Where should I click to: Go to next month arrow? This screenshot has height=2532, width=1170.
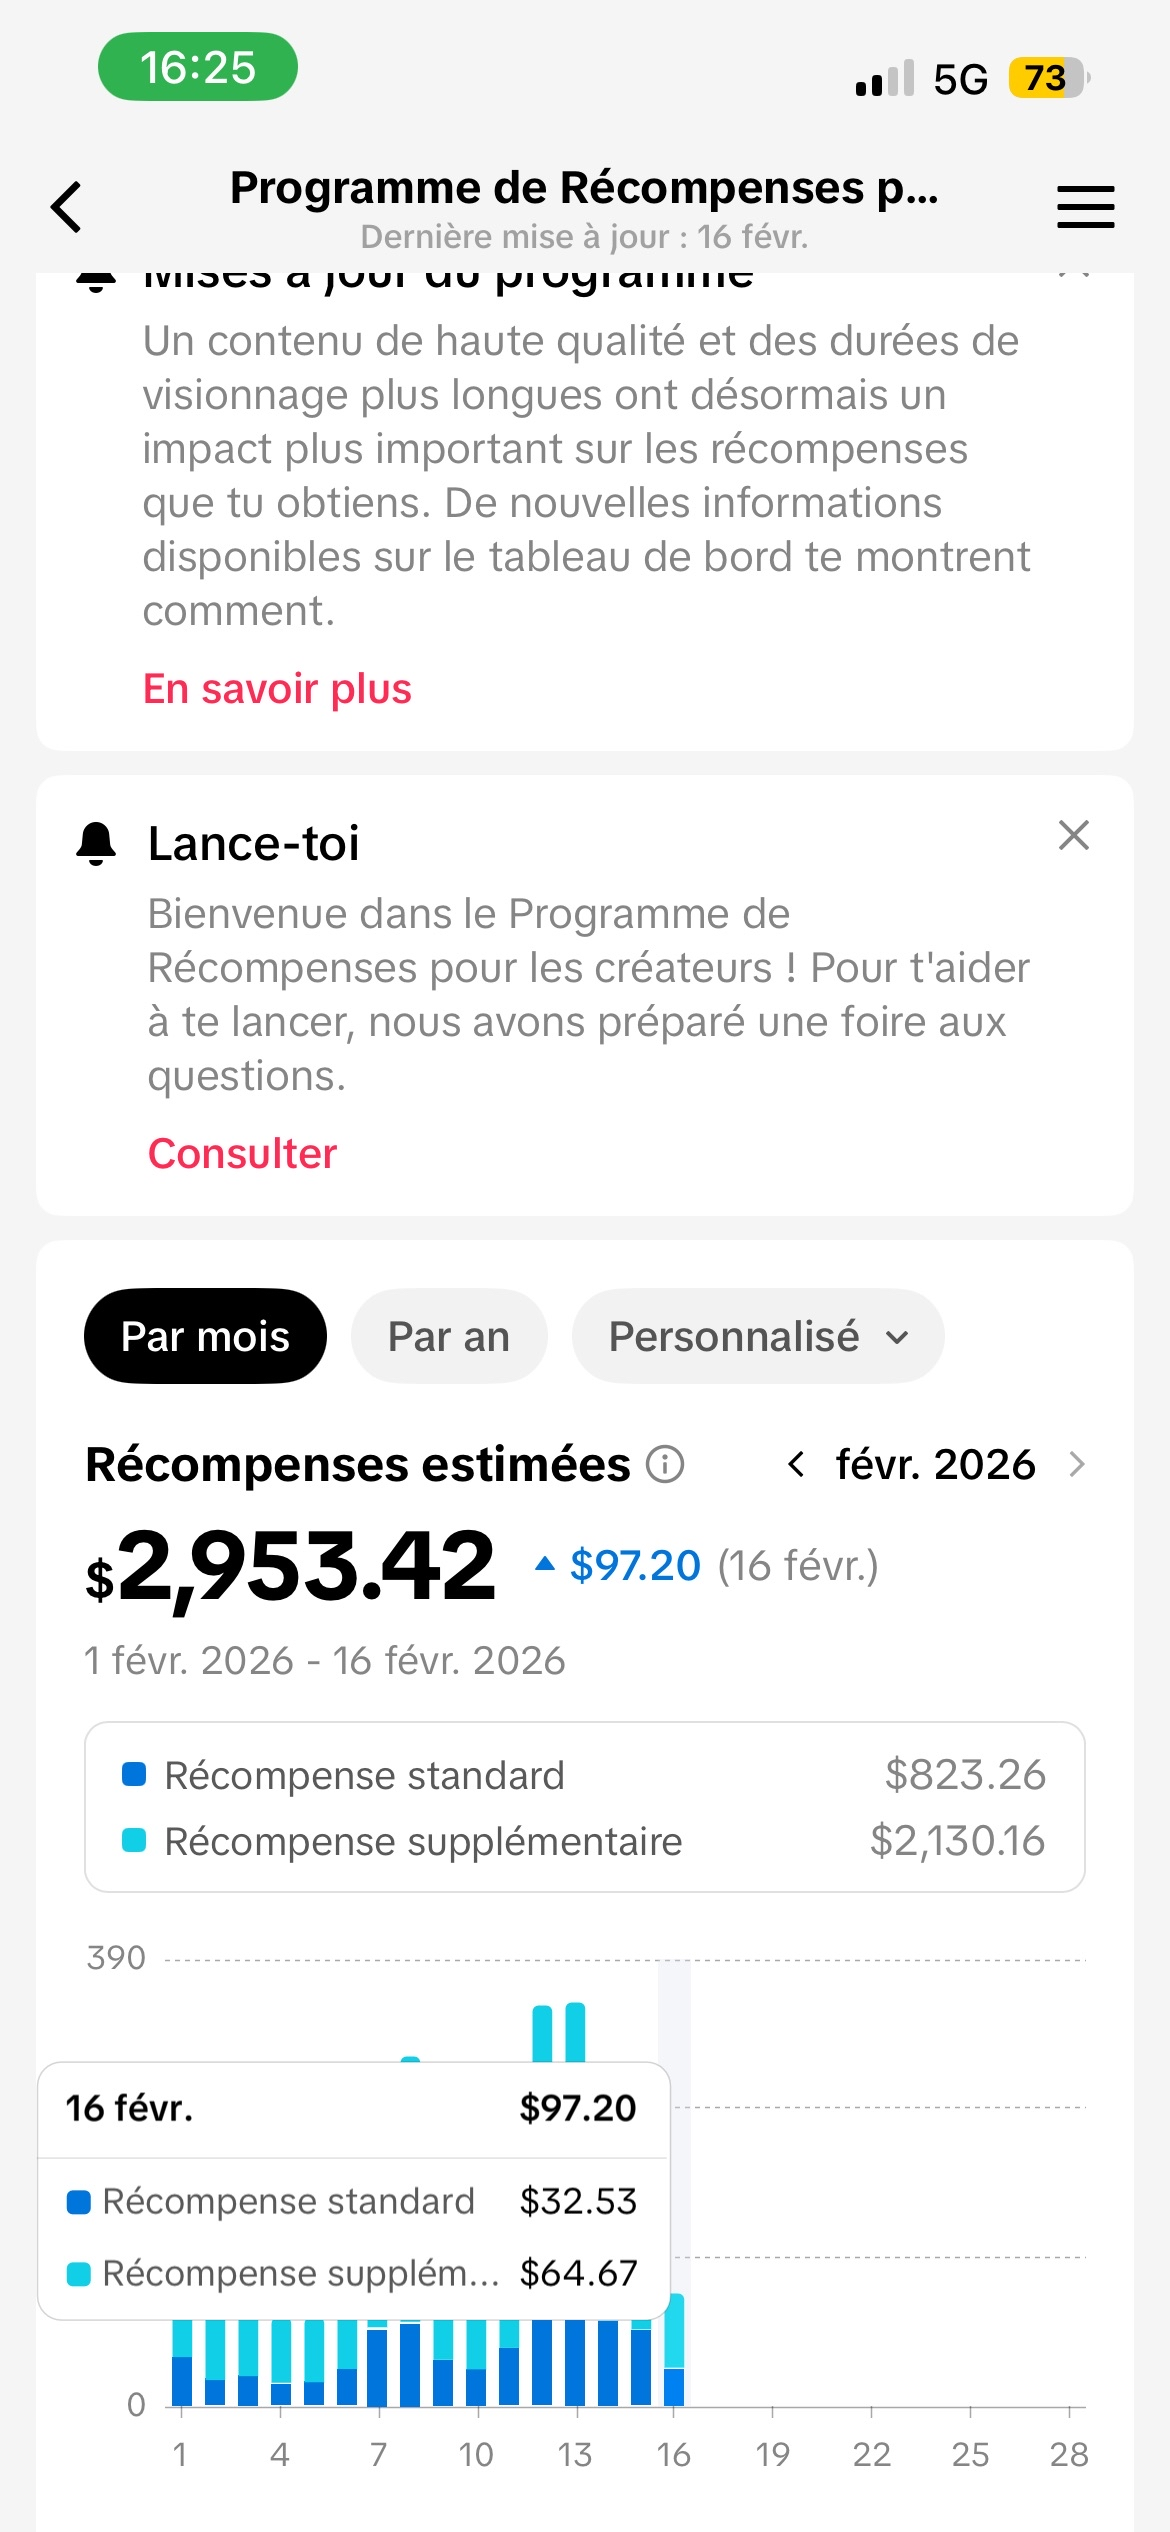pos(1077,1464)
